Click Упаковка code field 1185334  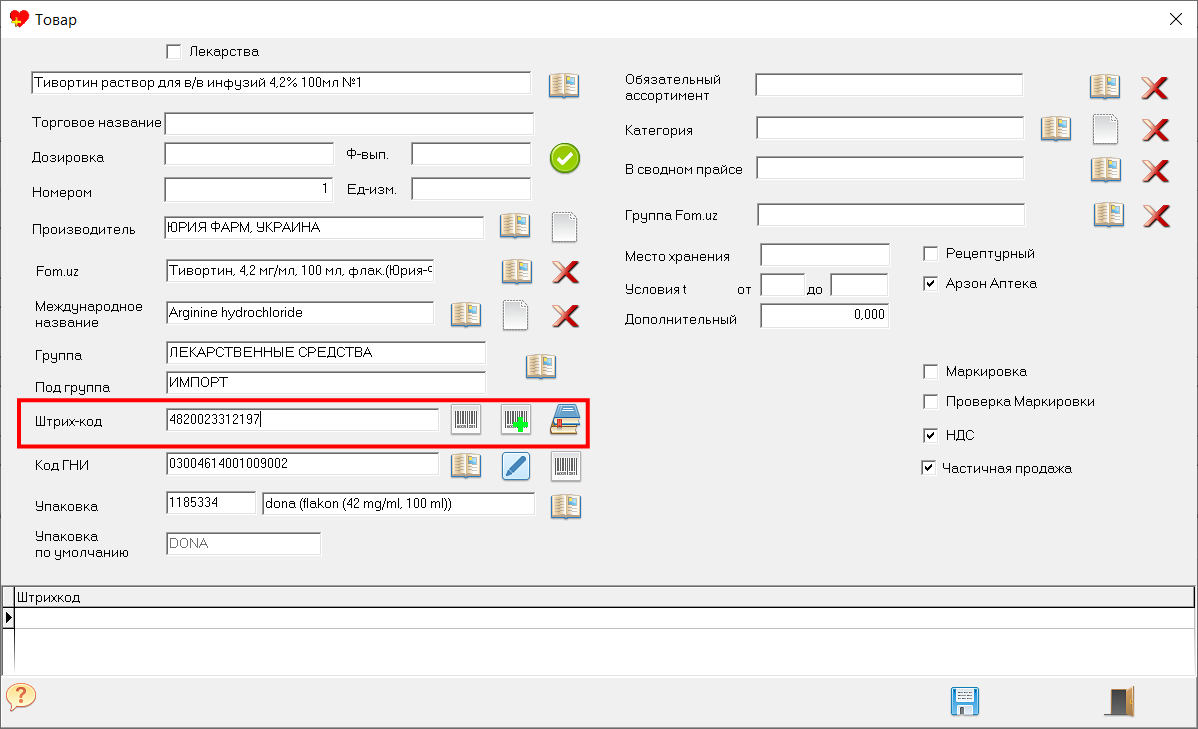(211, 503)
